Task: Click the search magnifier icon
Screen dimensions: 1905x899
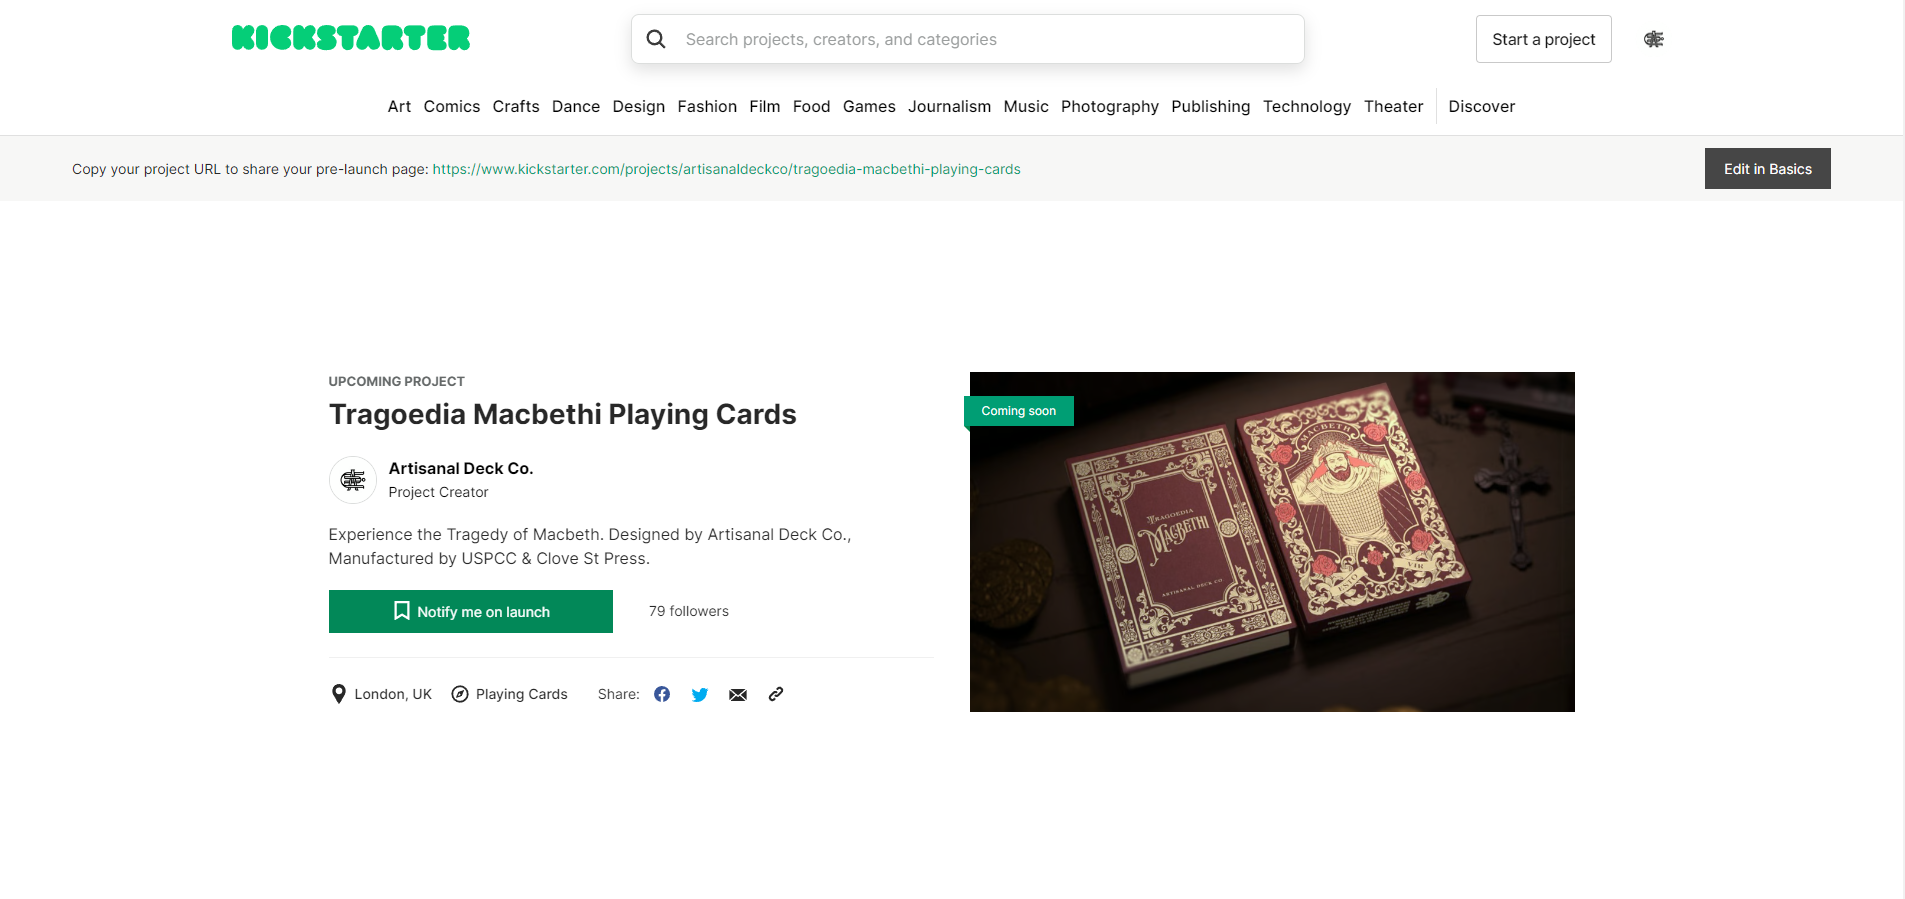Action: pyautogui.click(x=656, y=39)
